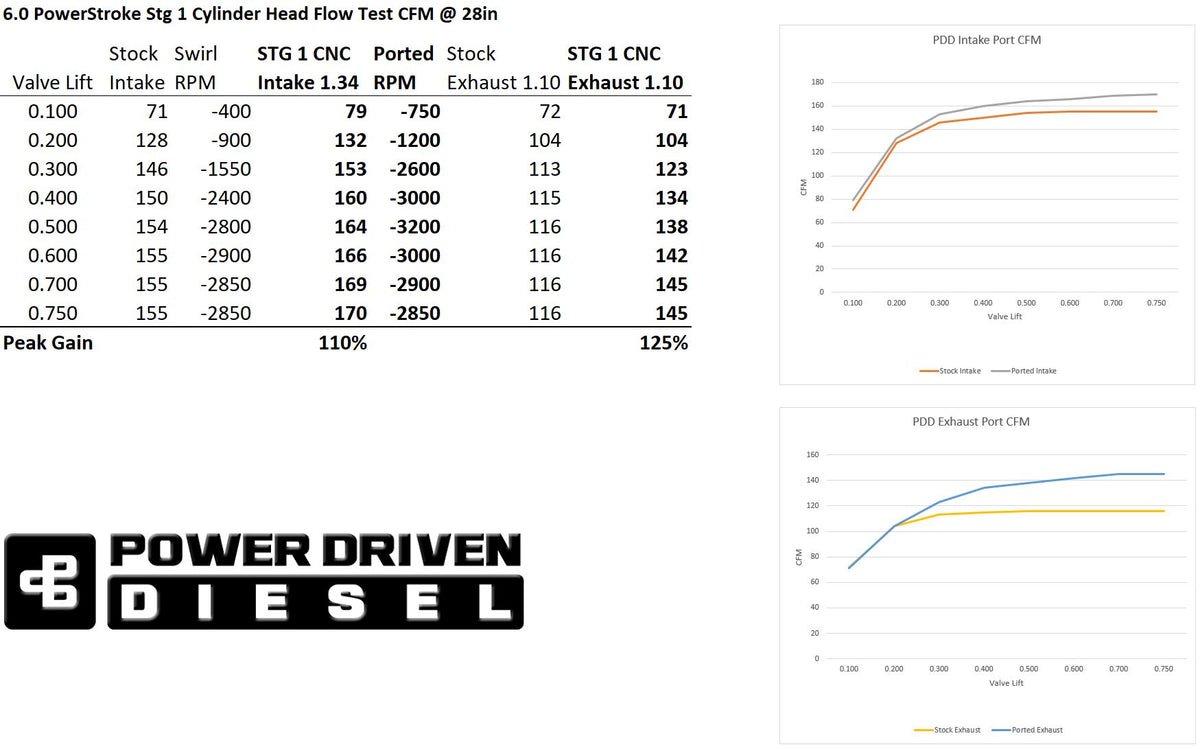Select the orange Stock Intake legend marker
This screenshot has height=749, width=1200.
[928, 371]
